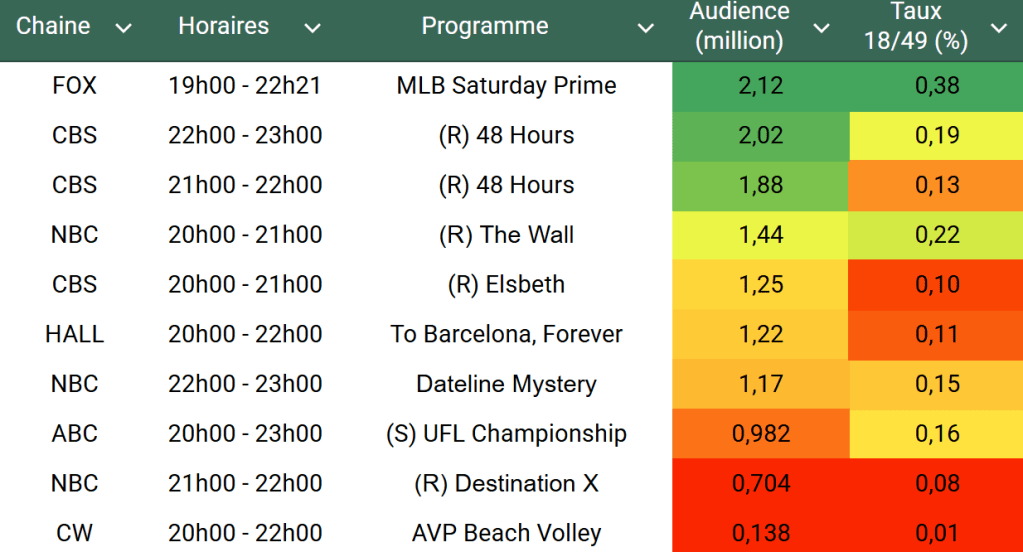
Task: Select the yellow 0,19 rating cell
Action: pyautogui.click(x=936, y=136)
